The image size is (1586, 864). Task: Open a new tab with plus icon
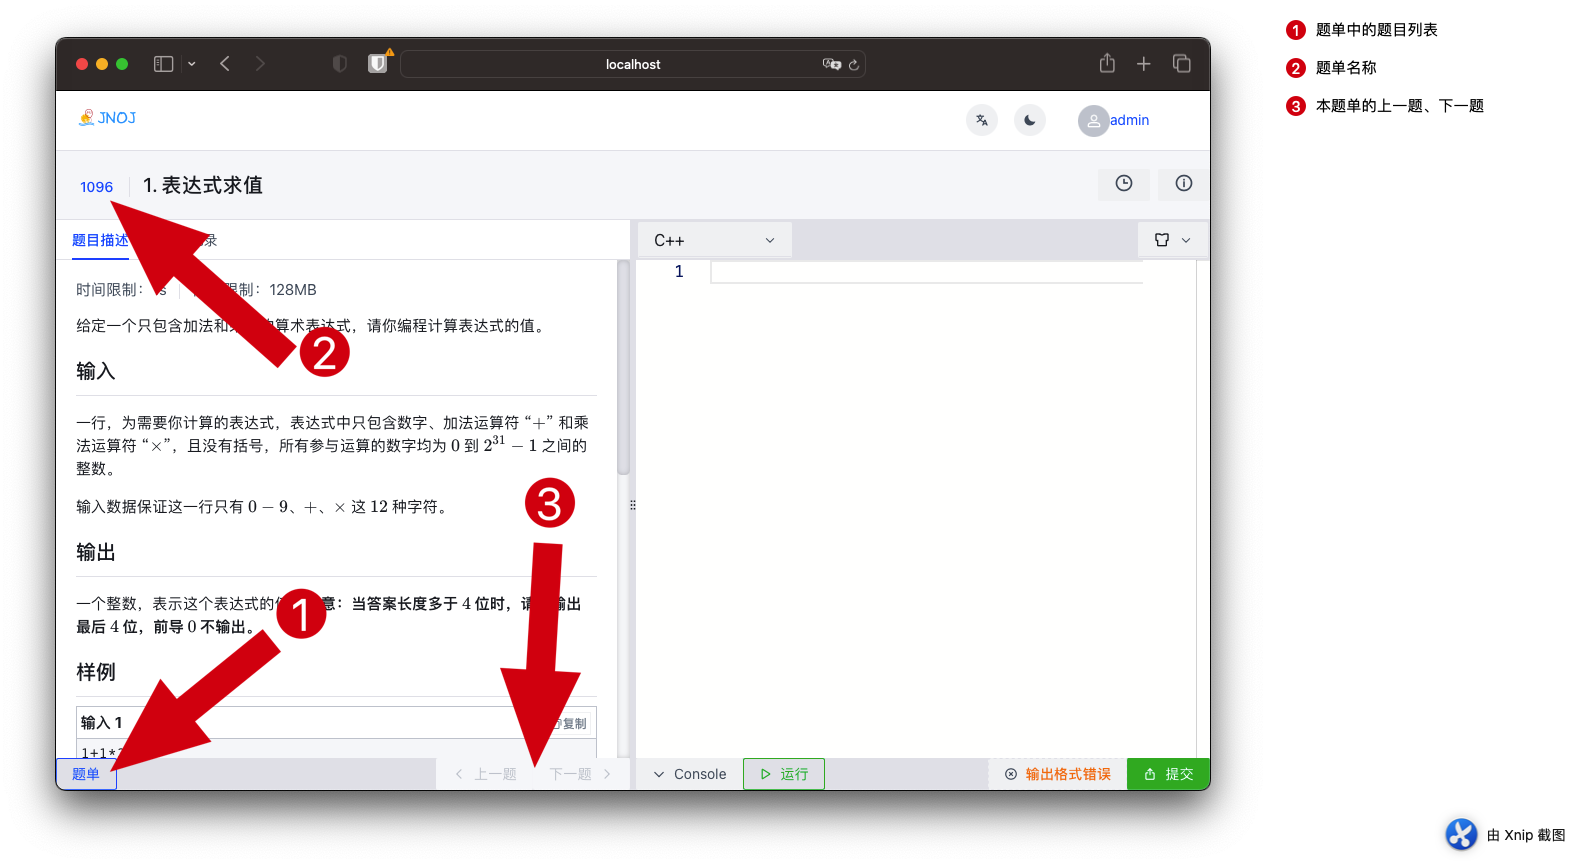1144,64
